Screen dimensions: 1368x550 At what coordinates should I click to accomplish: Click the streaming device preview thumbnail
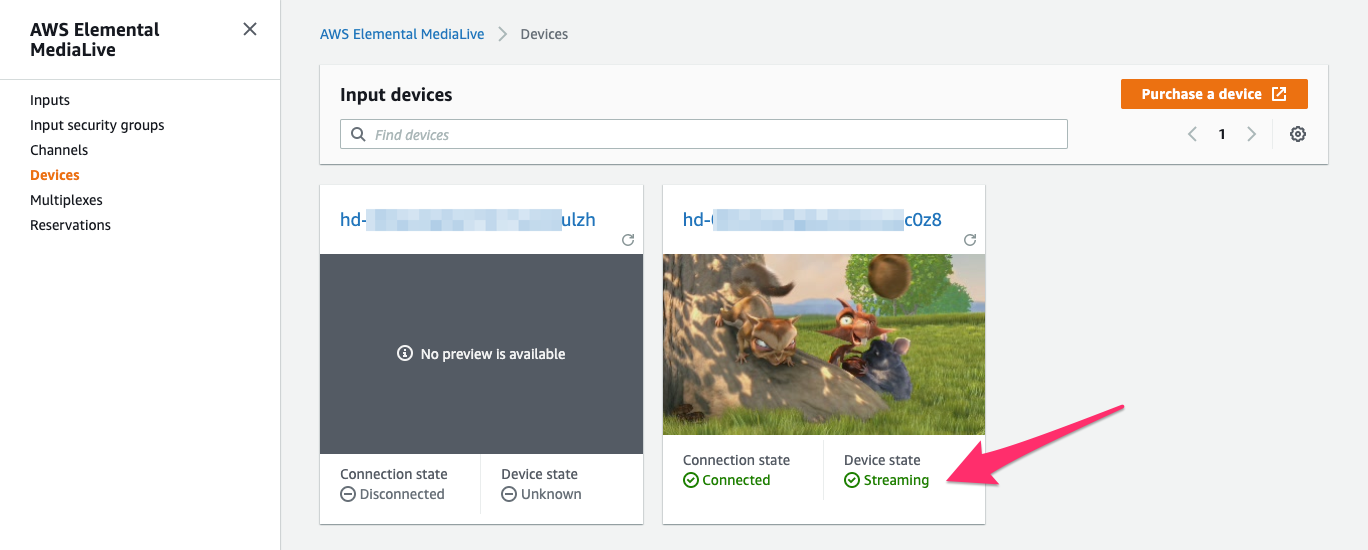(823, 344)
